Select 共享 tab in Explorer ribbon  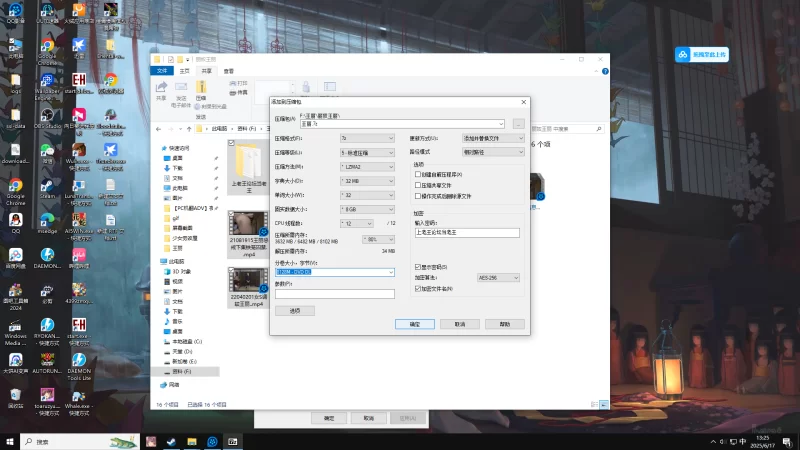click(x=206, y=71)
